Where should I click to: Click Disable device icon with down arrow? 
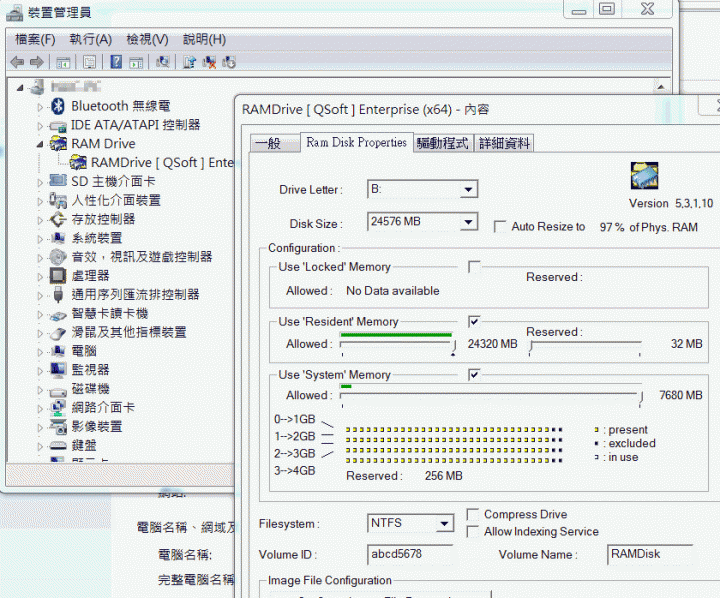[x=229, y=62]
